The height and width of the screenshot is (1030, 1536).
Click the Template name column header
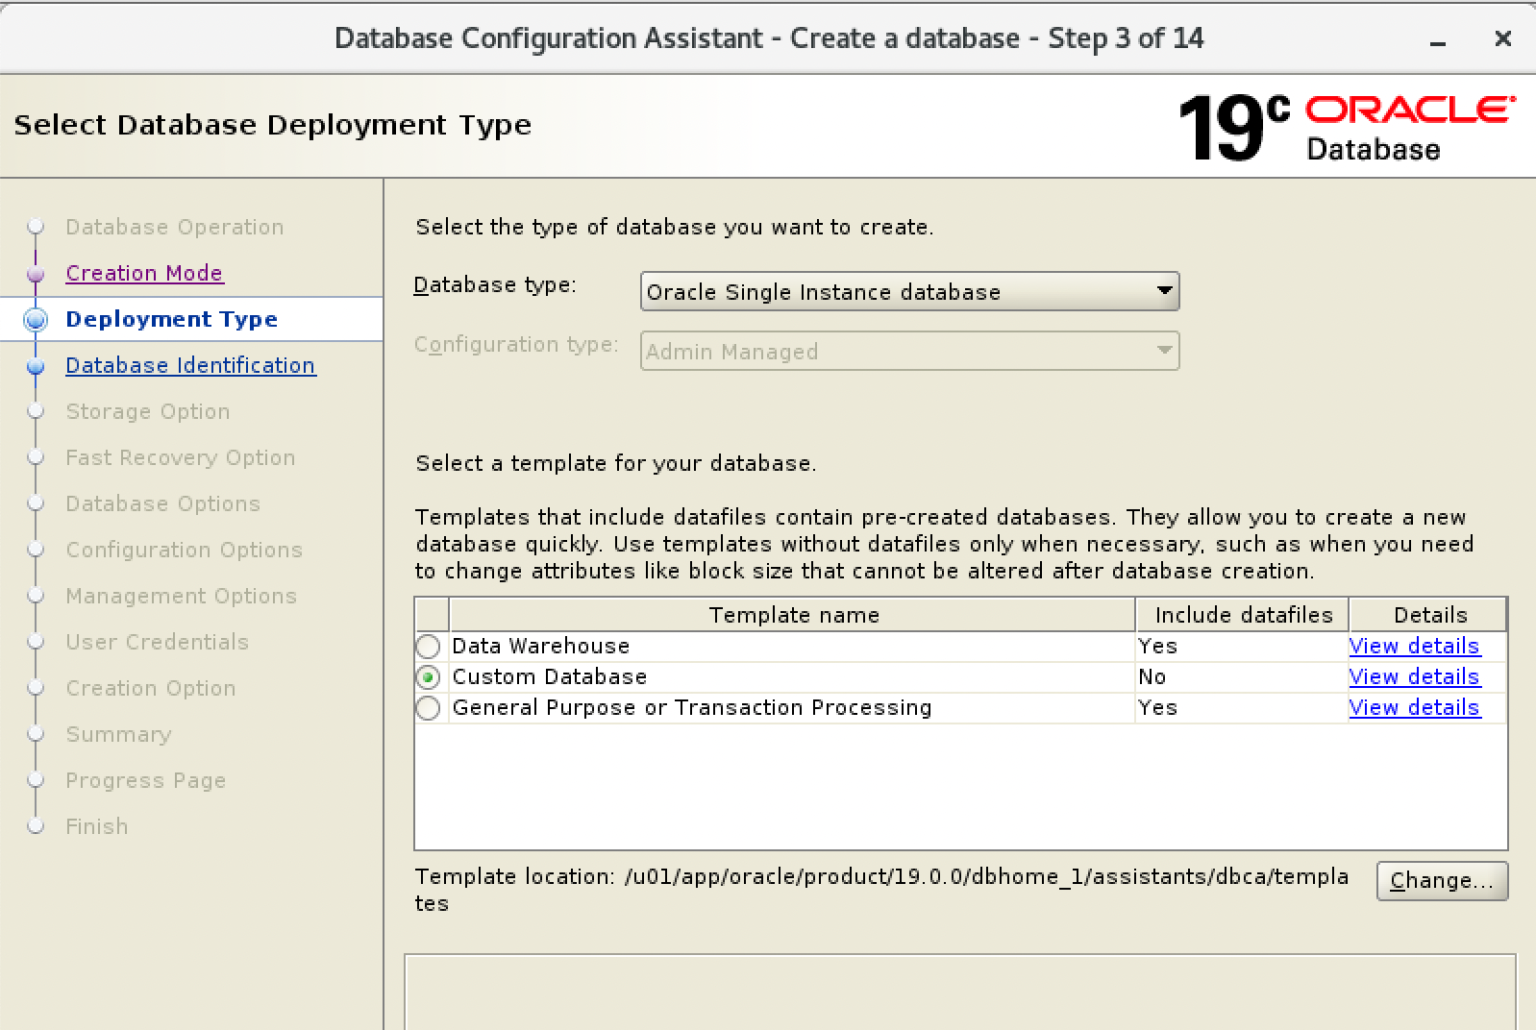793,614
